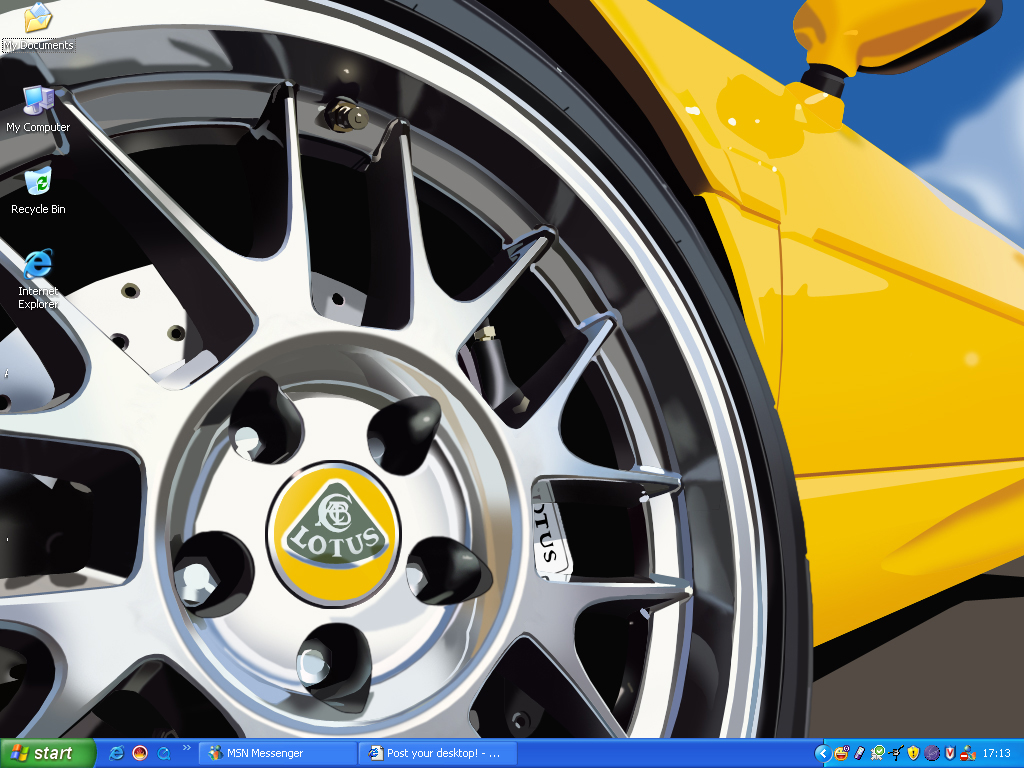
Task: Select the Recycle Bin desktop icon
Action: [x=39, y=191]
